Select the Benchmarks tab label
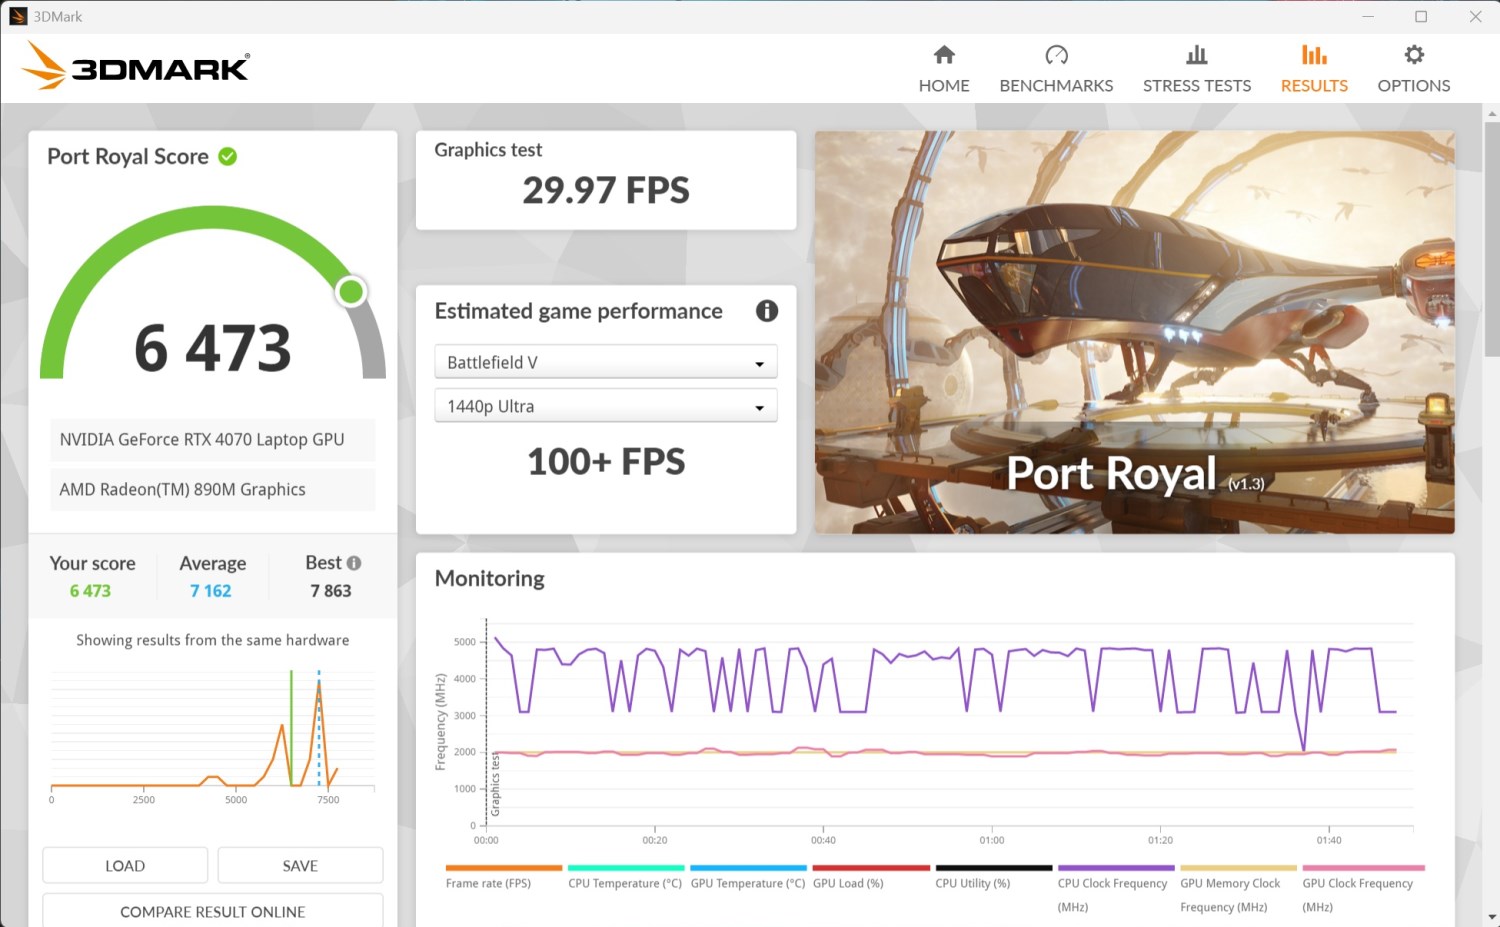The image size is (1500, 927). 1056,86
